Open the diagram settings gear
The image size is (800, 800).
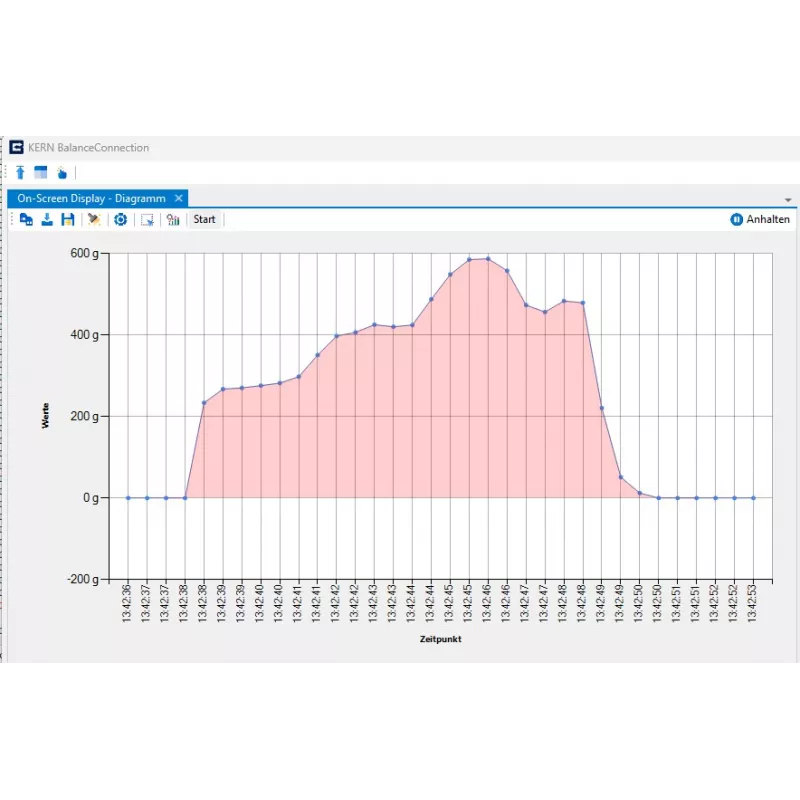coord(120,219)
